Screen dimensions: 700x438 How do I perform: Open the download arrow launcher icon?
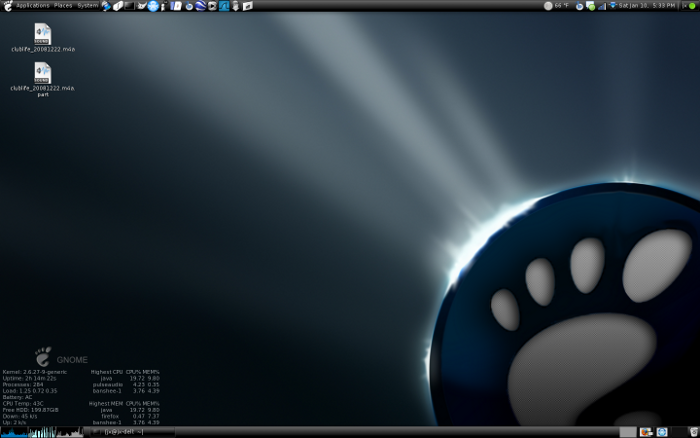click(235, 6)
